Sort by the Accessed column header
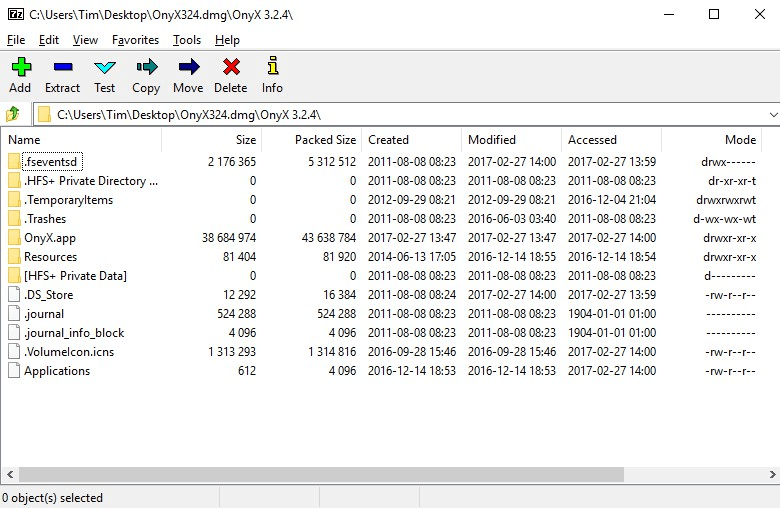The height and width of the screenshot is (508, 780). [x=612, y=140]
